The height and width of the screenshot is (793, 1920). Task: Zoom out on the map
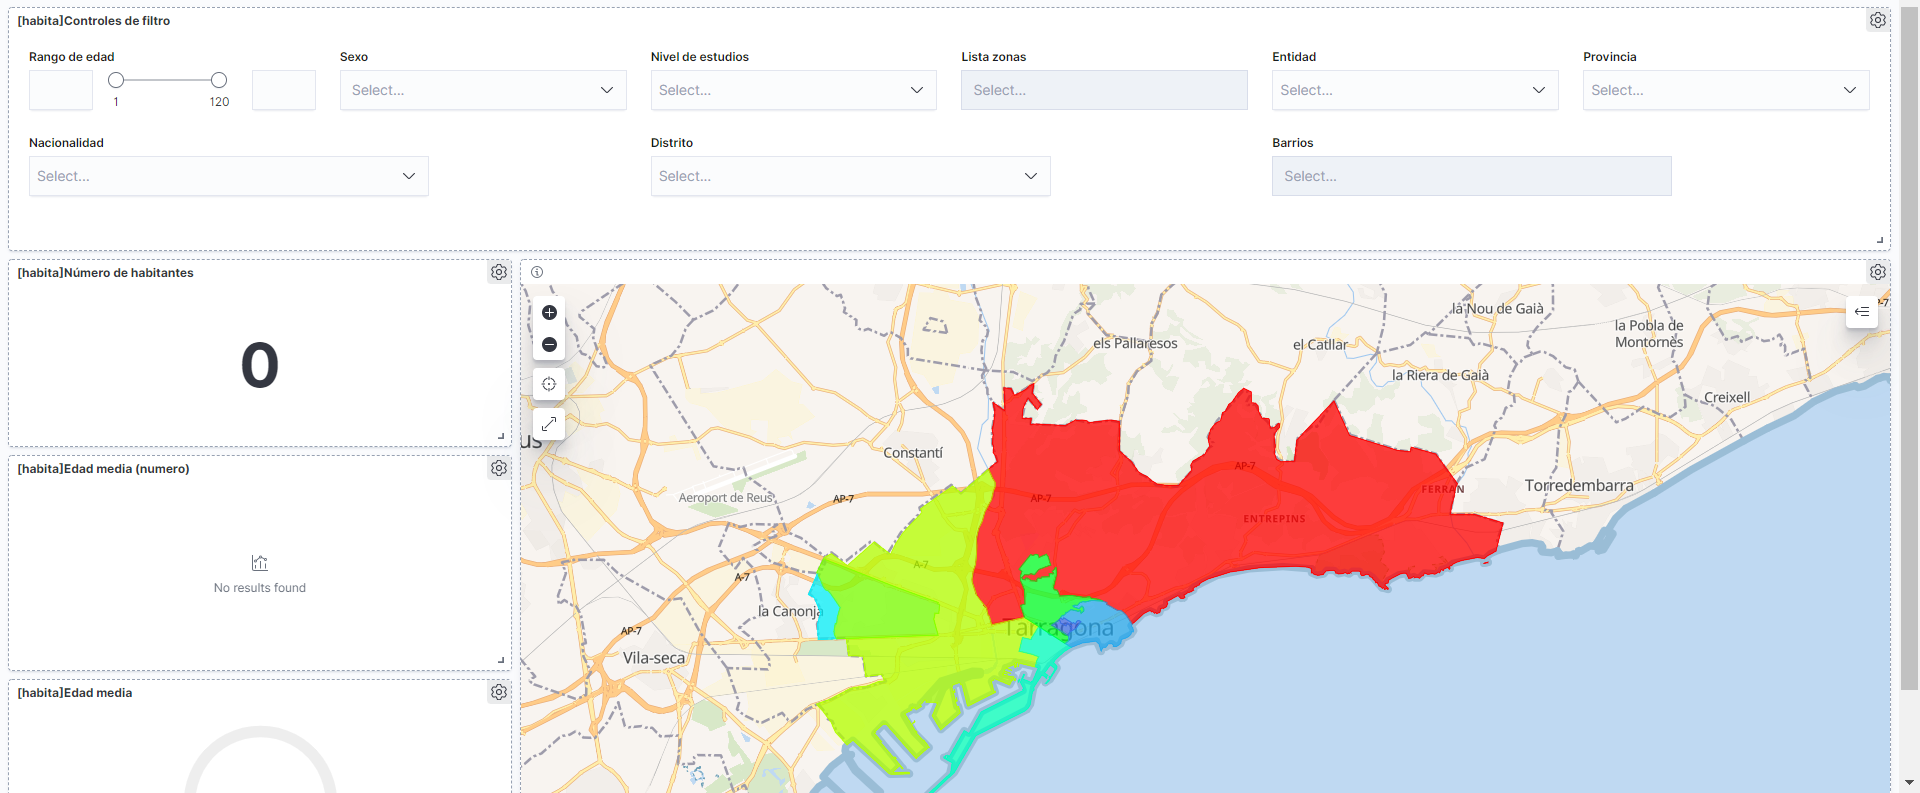549,345
